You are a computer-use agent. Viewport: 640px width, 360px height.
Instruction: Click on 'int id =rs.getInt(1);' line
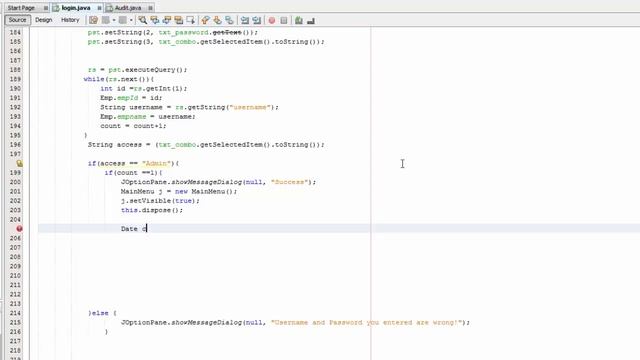(144, 89)
